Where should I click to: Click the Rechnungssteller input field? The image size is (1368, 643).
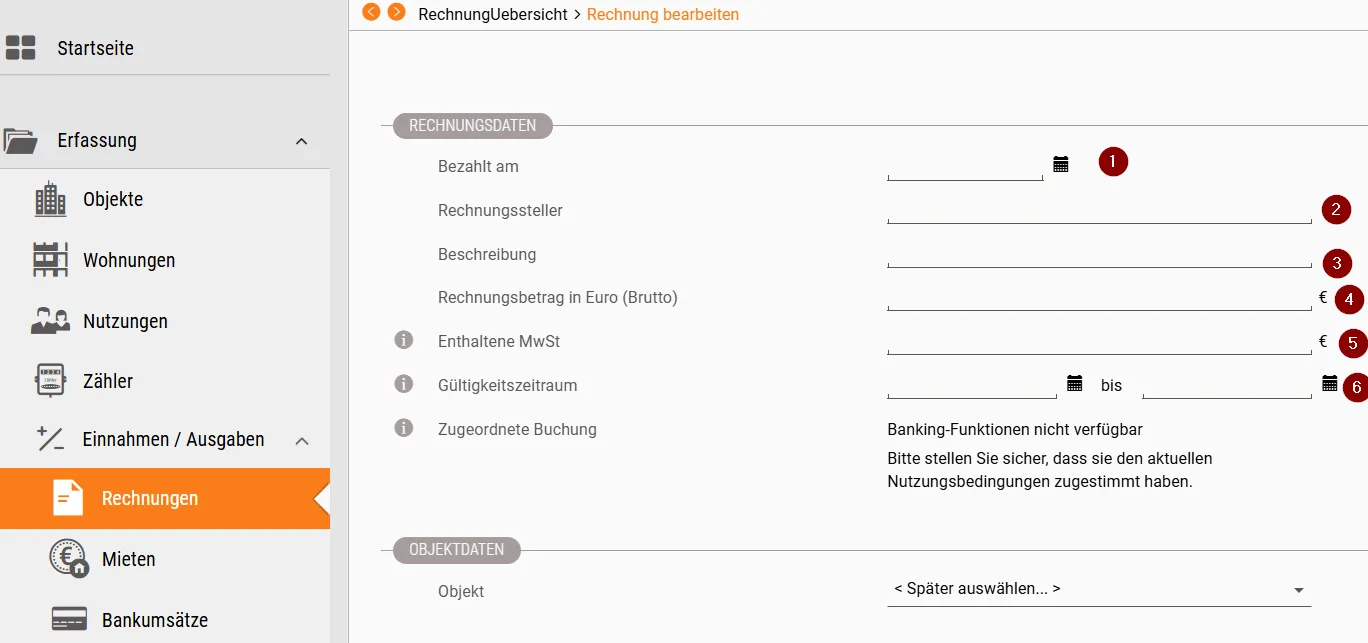point(1098,210)
